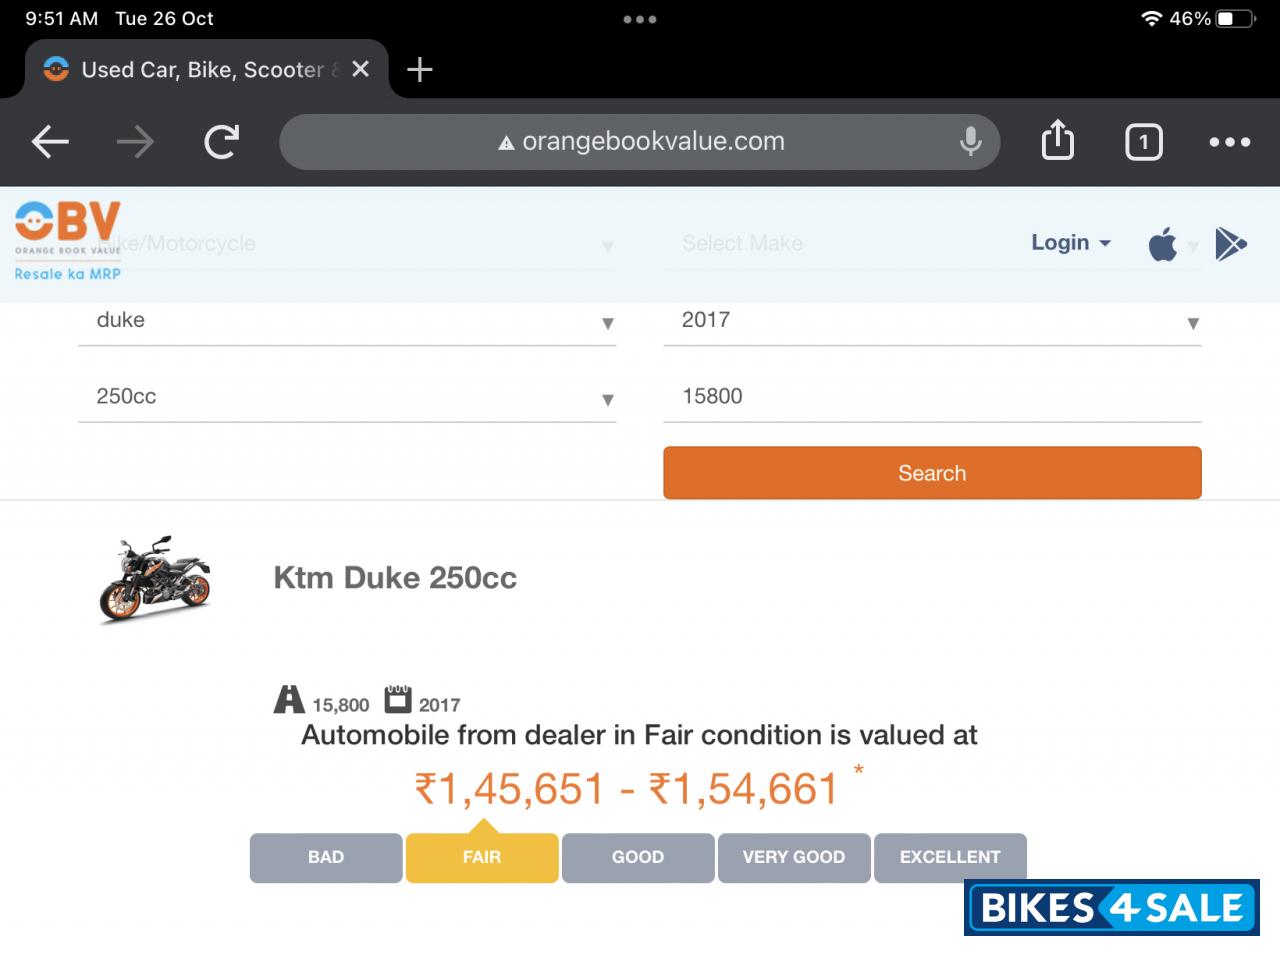Tap the Apple App Store icon in the header
The height and width of the screenshot is (955, 1280).
(x=1164, y=242)
